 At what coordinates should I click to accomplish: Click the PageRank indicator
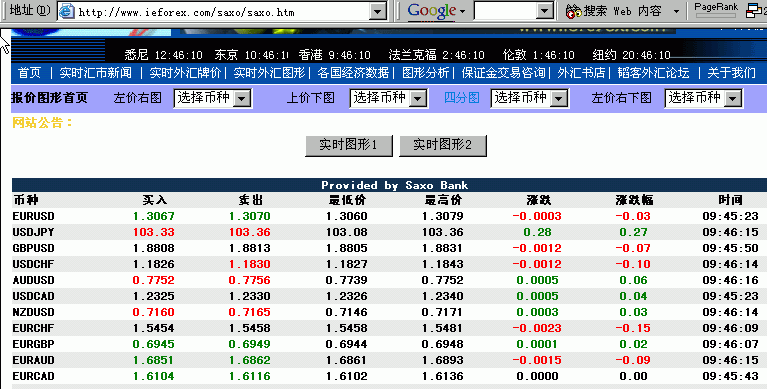coord(716,10)
